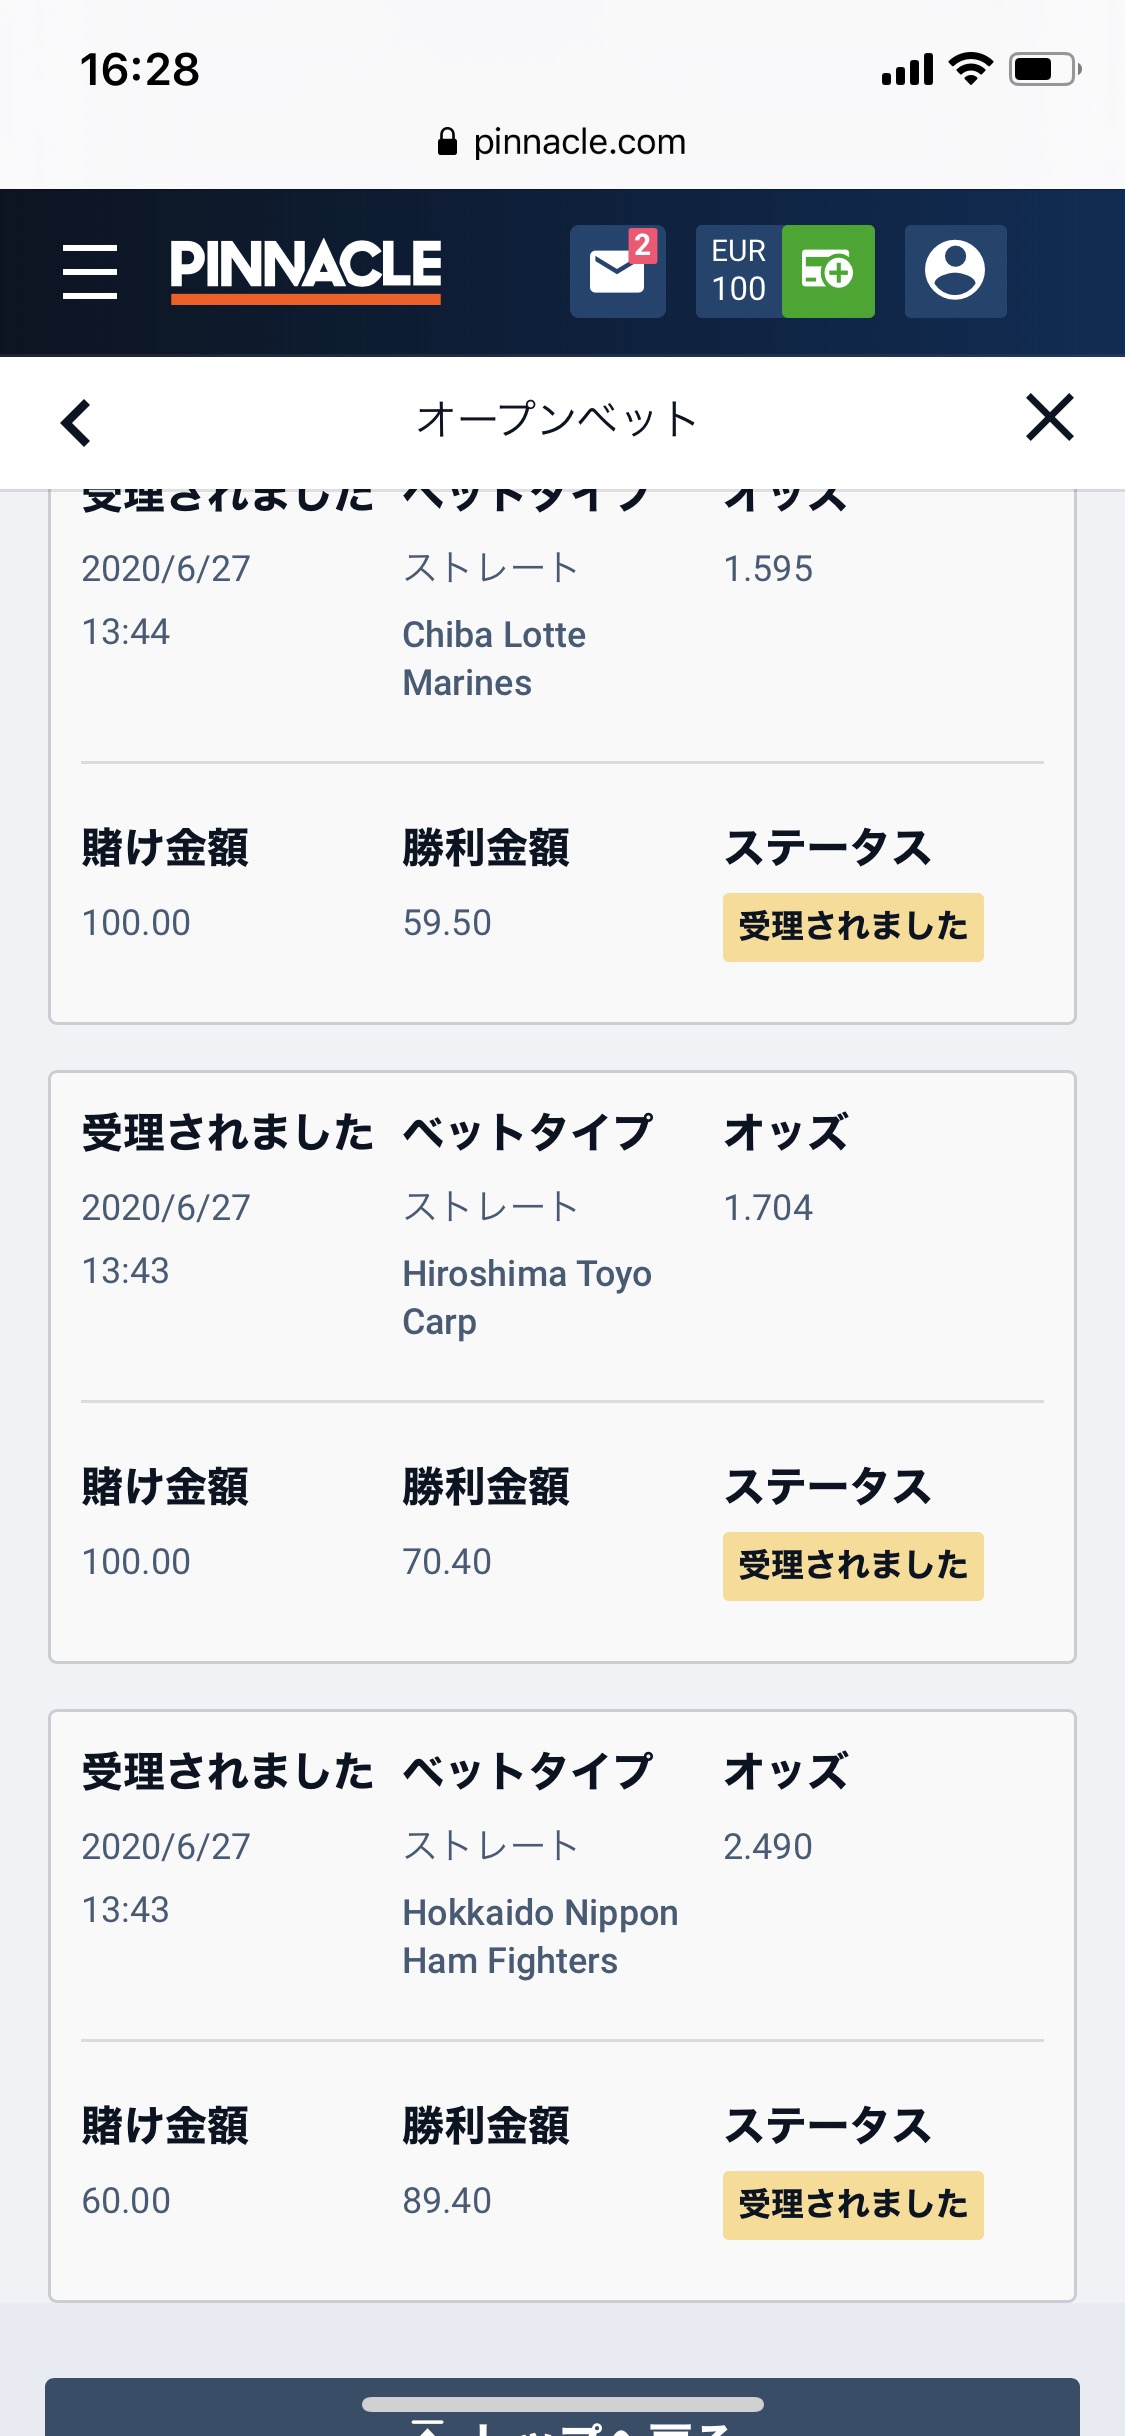Tap the Nippon Ham Fighters status badge
This screenshot has width=1125, height=2436.
[x=852, y=2205]
